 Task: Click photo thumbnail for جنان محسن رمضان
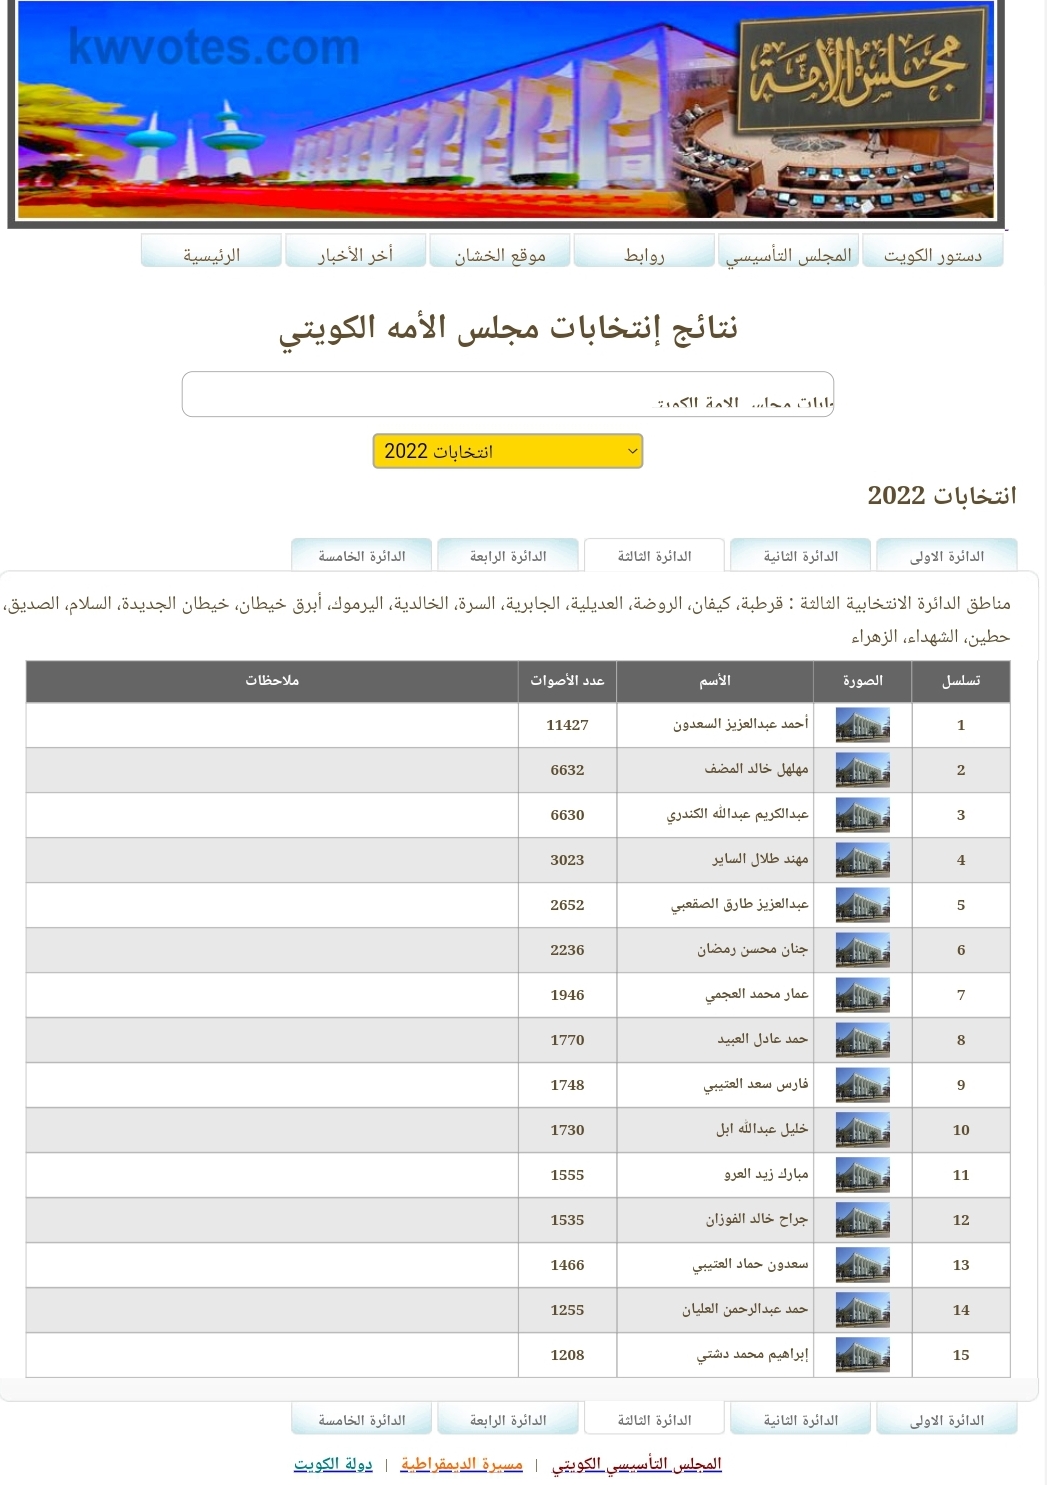click(x=862, y=950)
